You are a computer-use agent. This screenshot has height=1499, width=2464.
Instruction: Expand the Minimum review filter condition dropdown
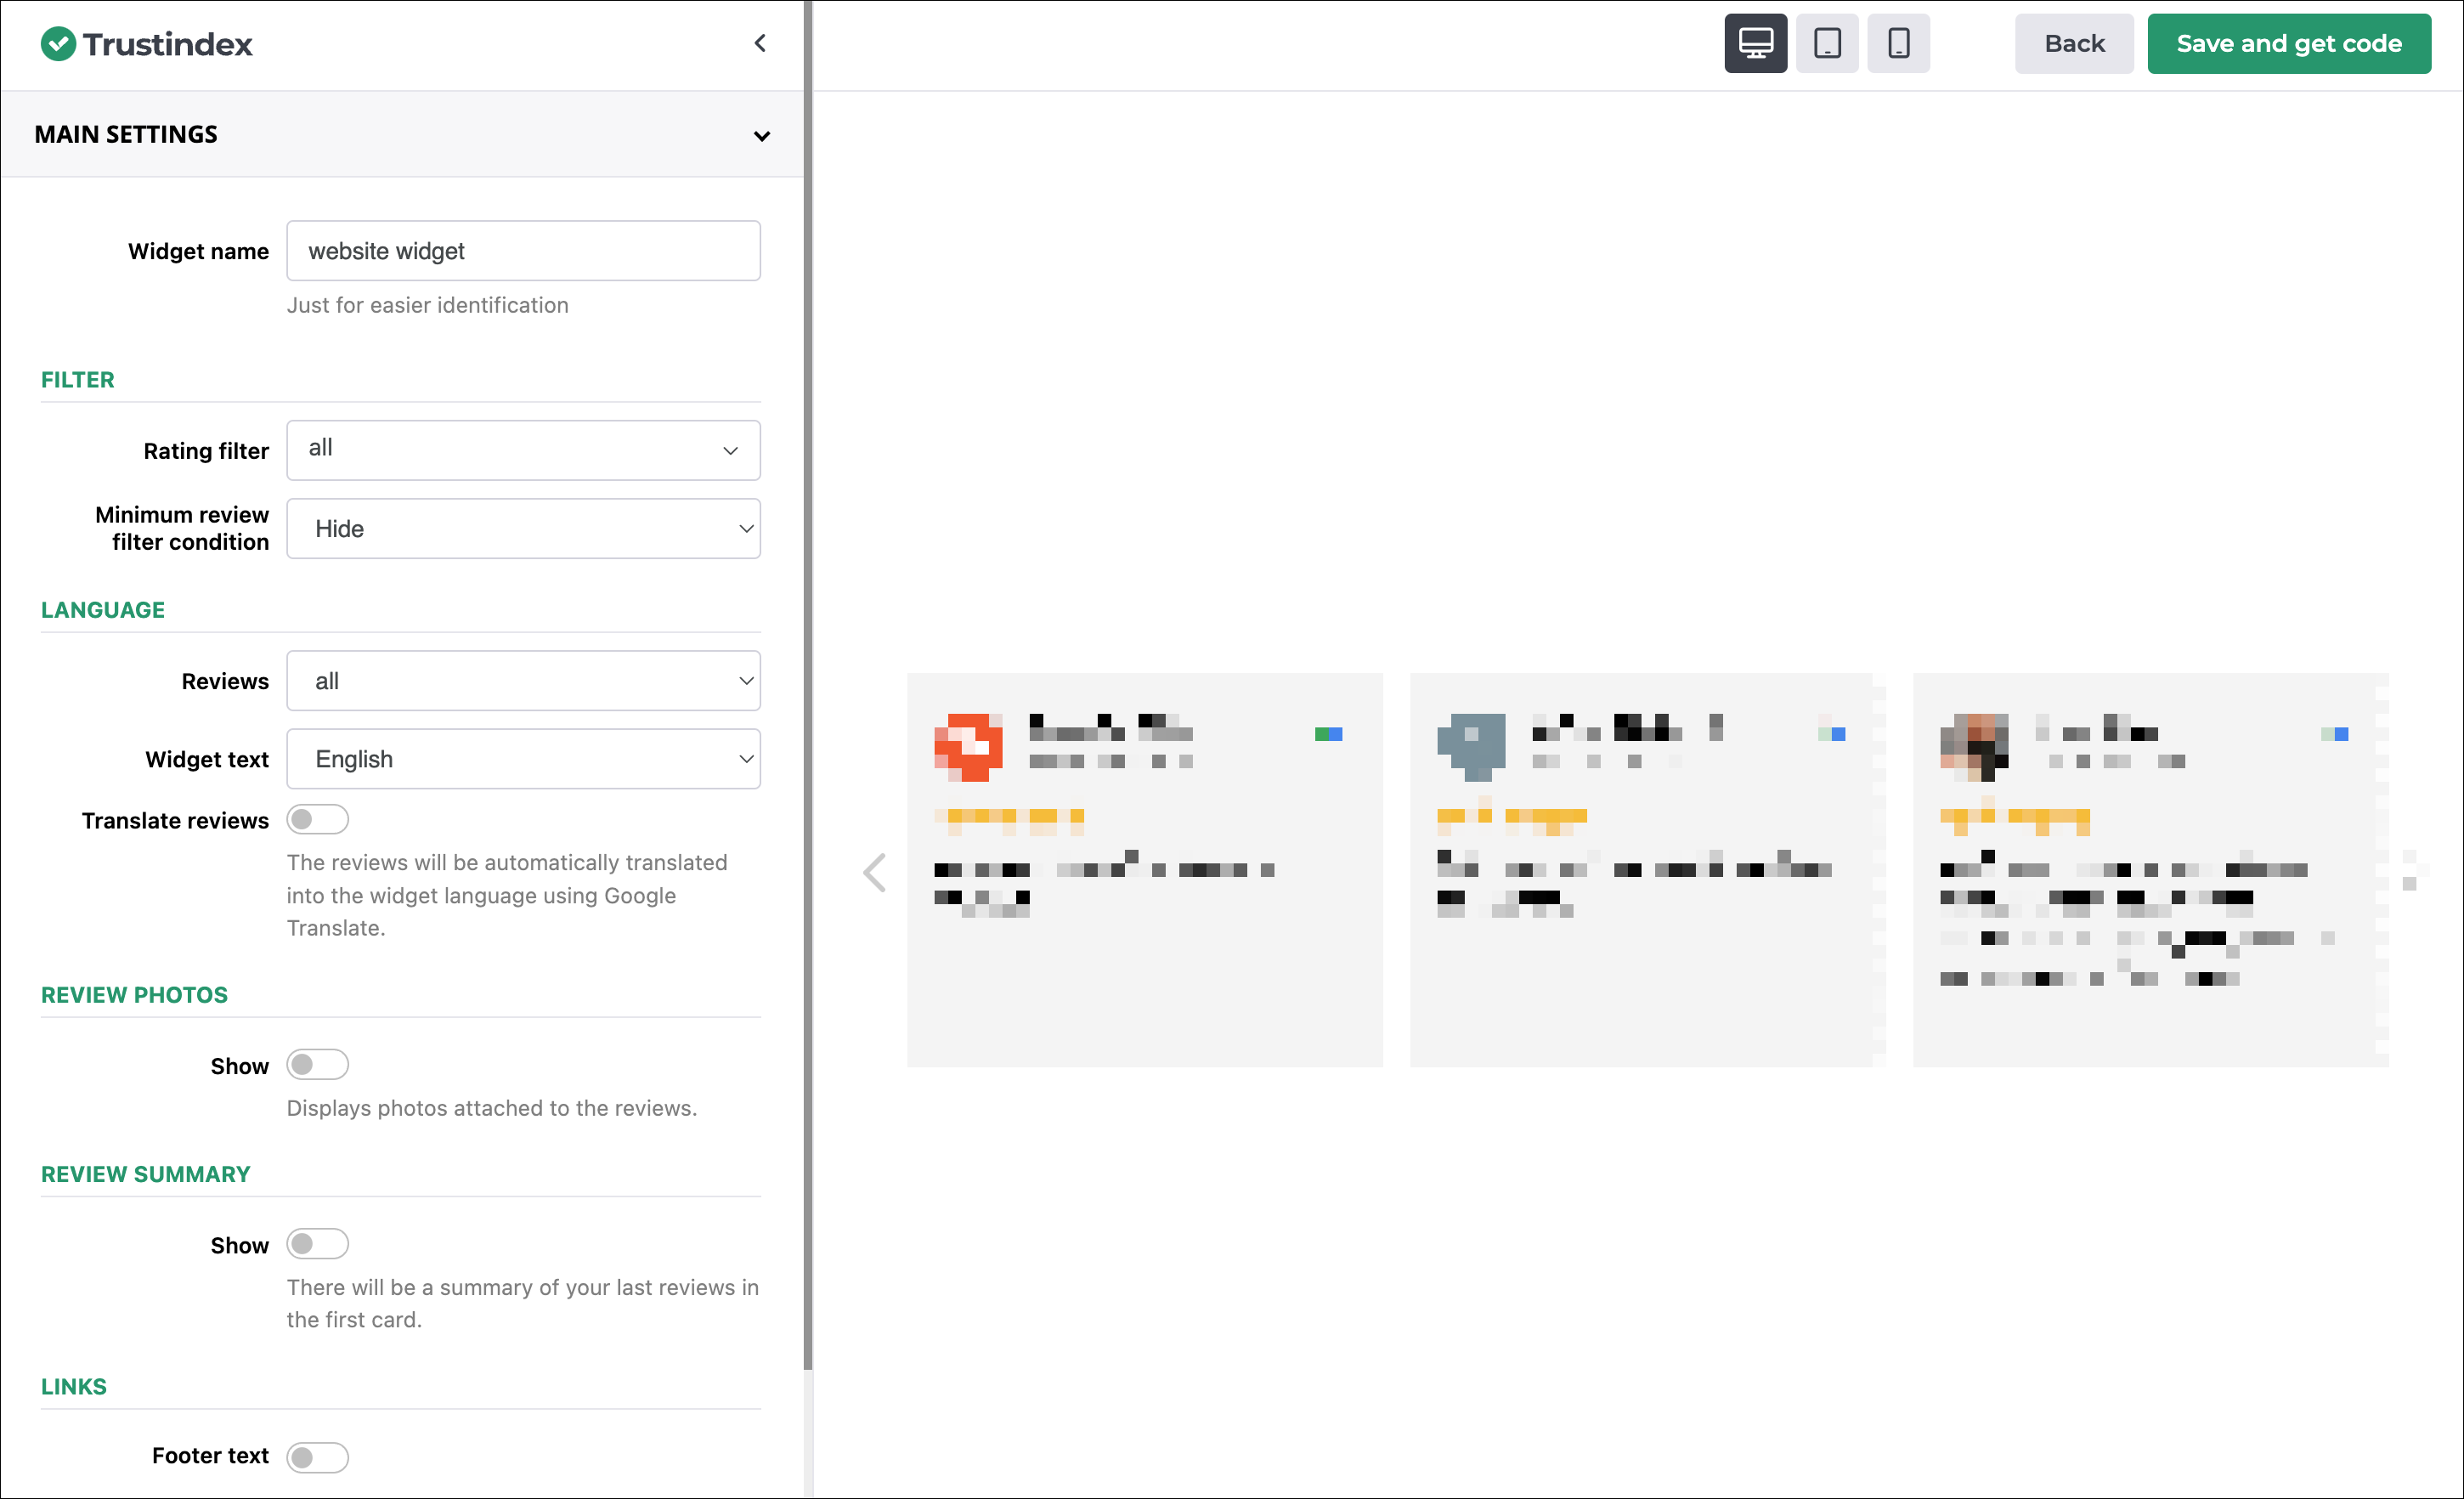point(523,528)
